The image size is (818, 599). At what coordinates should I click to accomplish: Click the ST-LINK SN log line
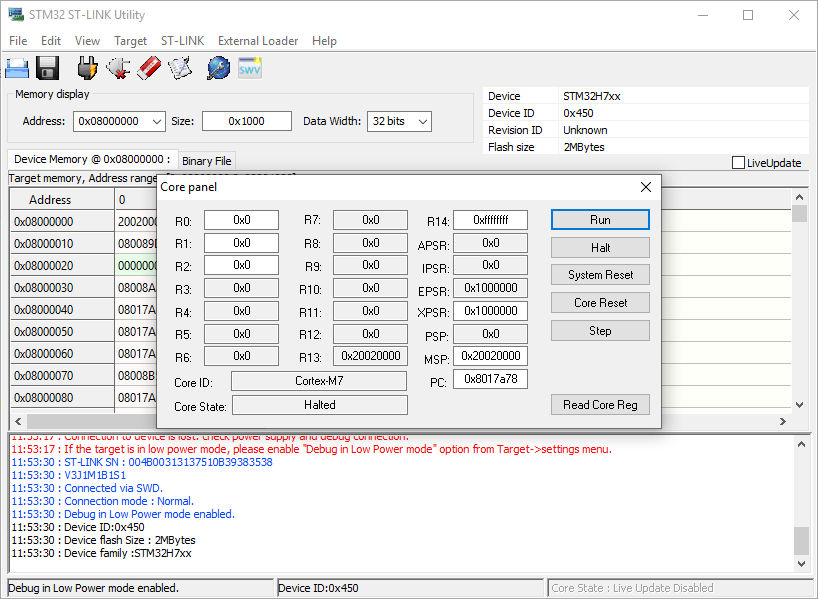142,462
